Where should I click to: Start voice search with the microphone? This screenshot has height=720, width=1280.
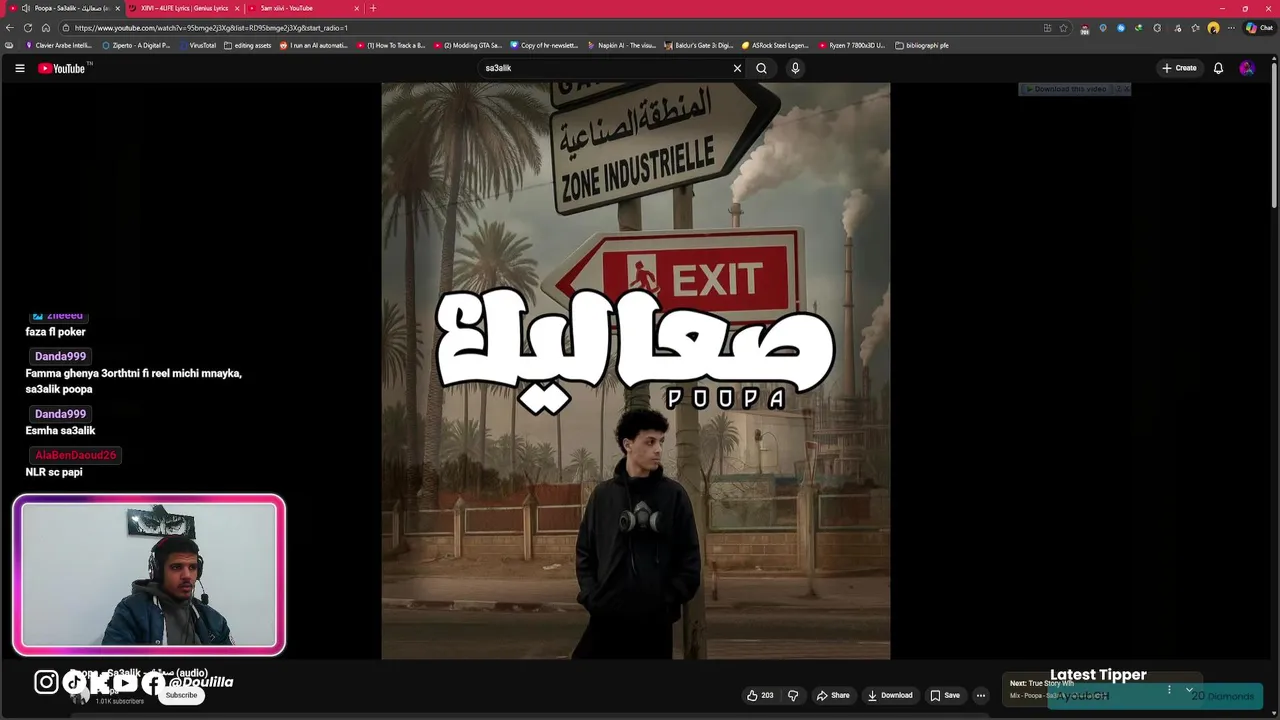pos(795,68)
